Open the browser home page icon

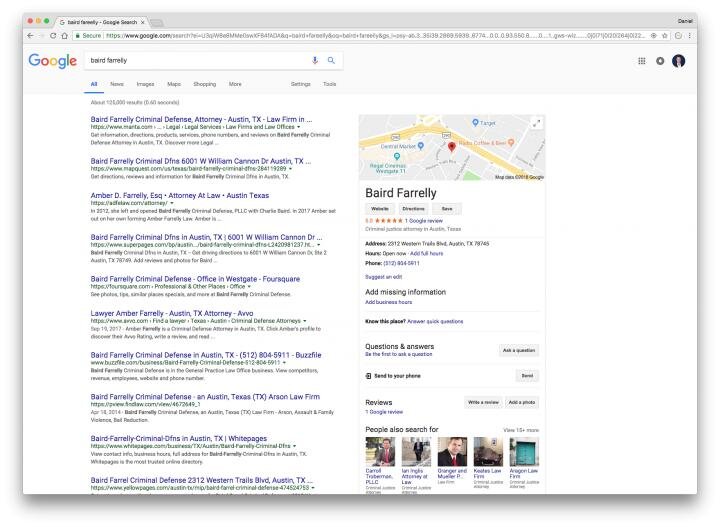point(64,36)
